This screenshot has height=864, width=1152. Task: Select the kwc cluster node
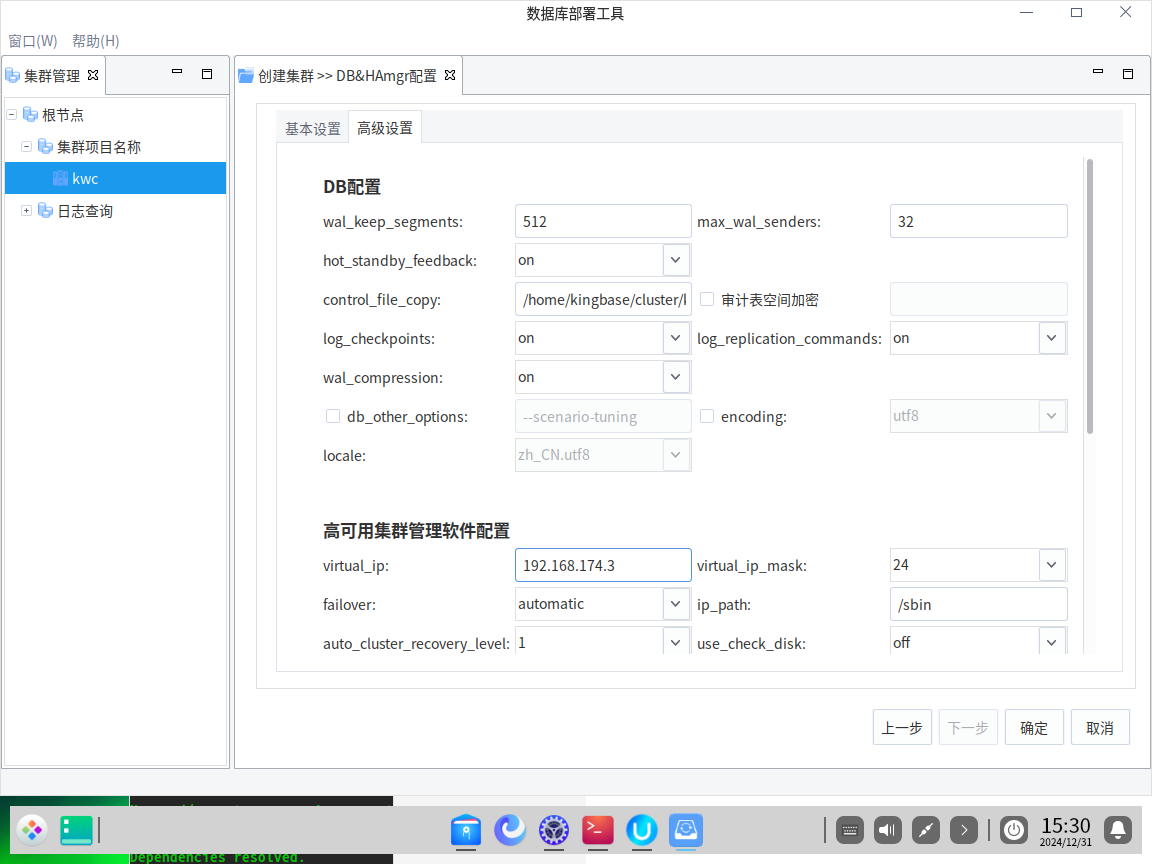[85, 179]
